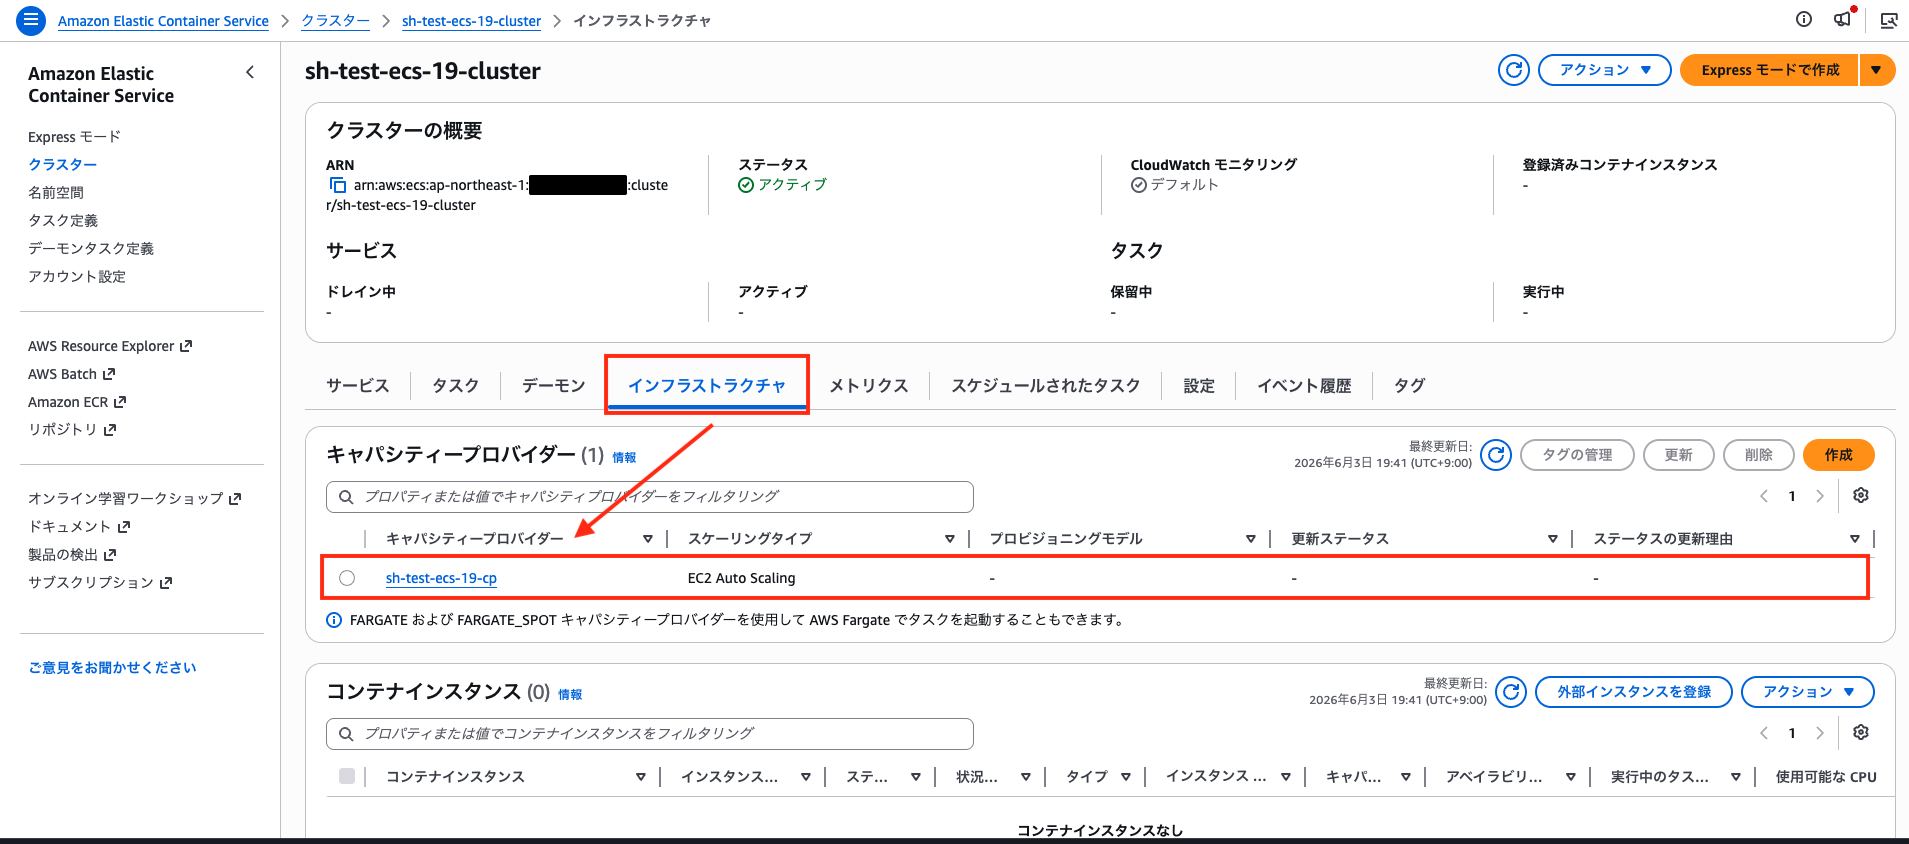The height and width of the screenshot is (844, 1909).
Task: Switch to the サービス tab
Action: (358, 385)
